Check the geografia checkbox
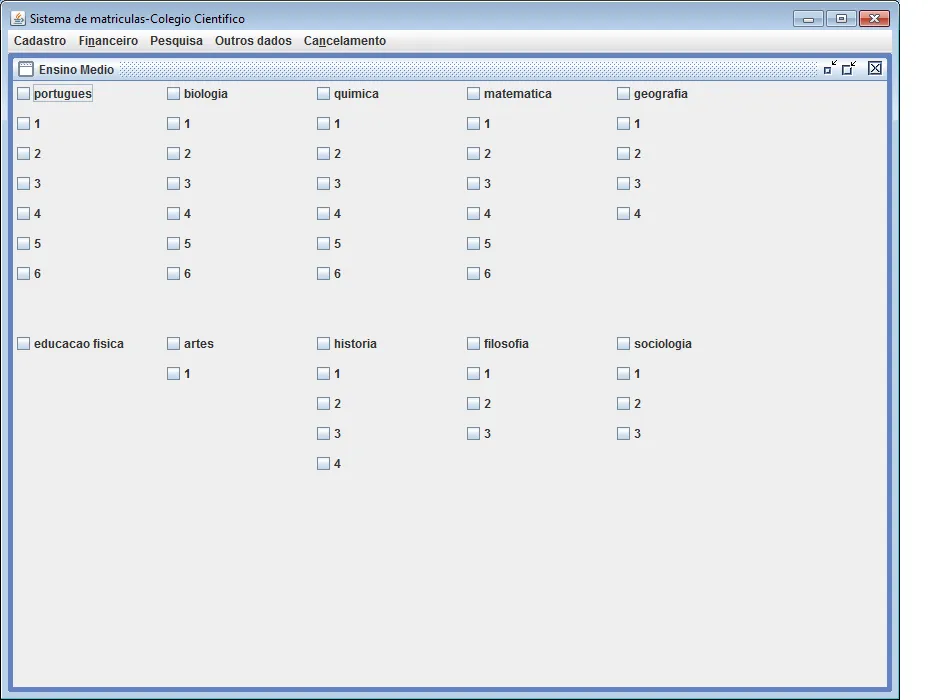 coord(623,93)
